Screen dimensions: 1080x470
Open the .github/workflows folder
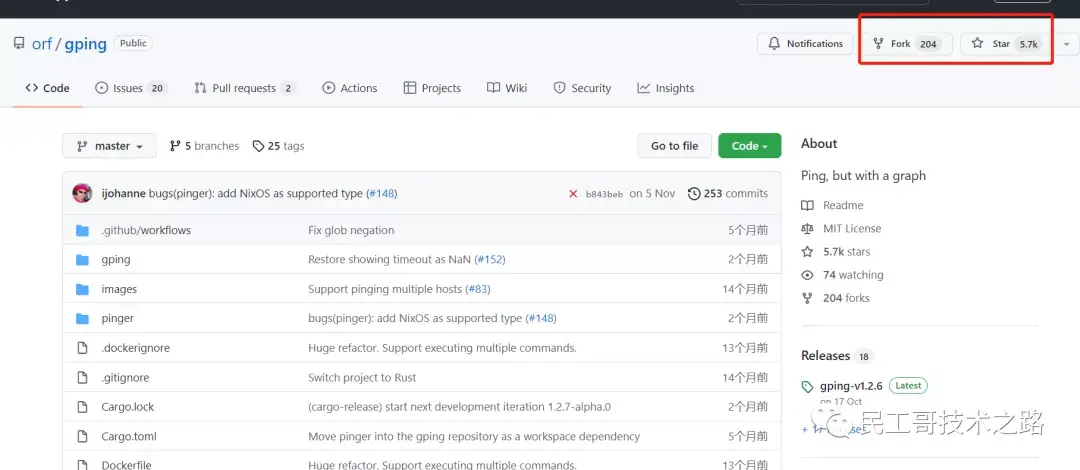coord(146,230)
